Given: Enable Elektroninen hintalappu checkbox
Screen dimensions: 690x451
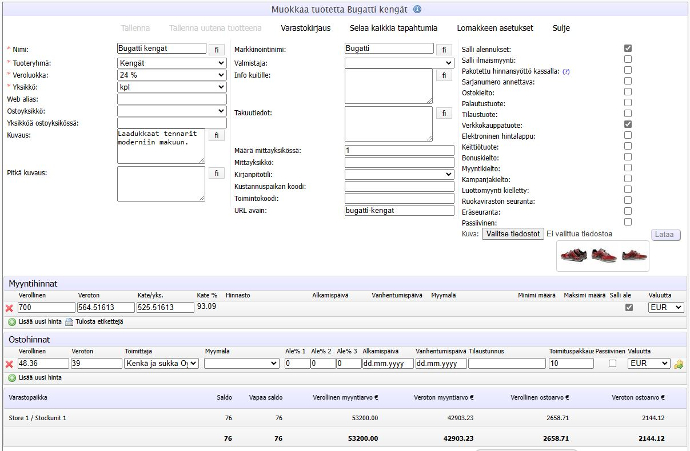Looking at the screenshot, I should point(628,135).
